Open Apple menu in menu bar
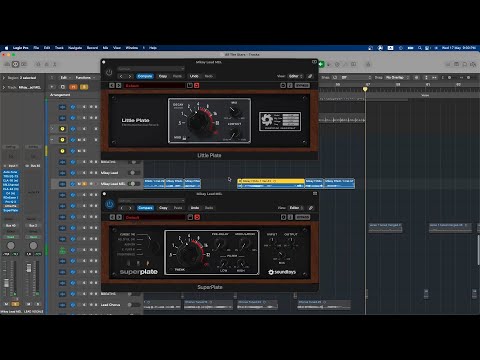Screen dimensions: 480x360 pos(6,48)
